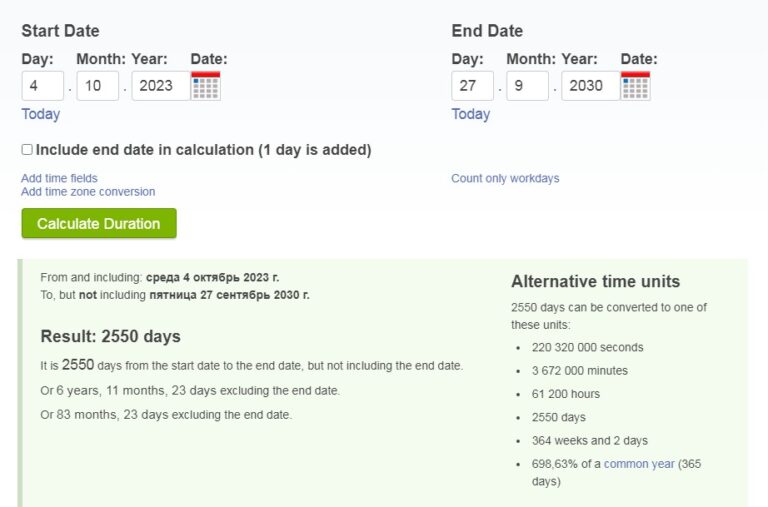
Task: Select the Count only workdays link
Action: click(505, 178)
